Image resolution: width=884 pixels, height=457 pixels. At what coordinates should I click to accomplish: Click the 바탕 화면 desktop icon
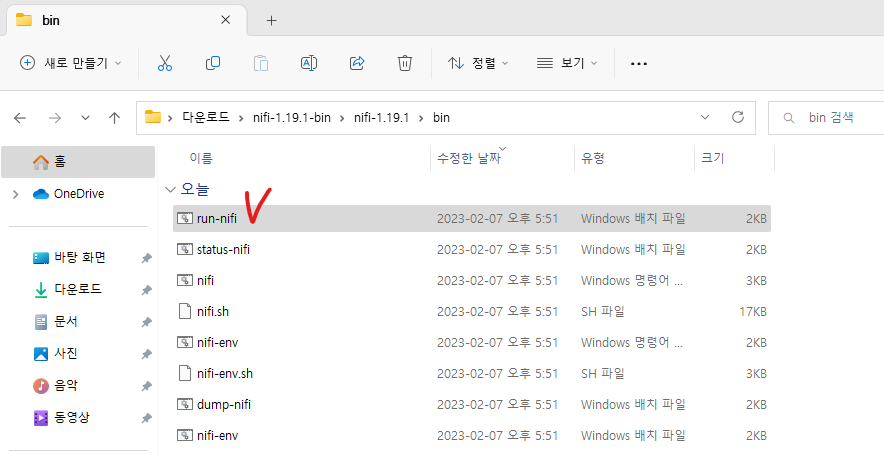(x=41, y=258)
